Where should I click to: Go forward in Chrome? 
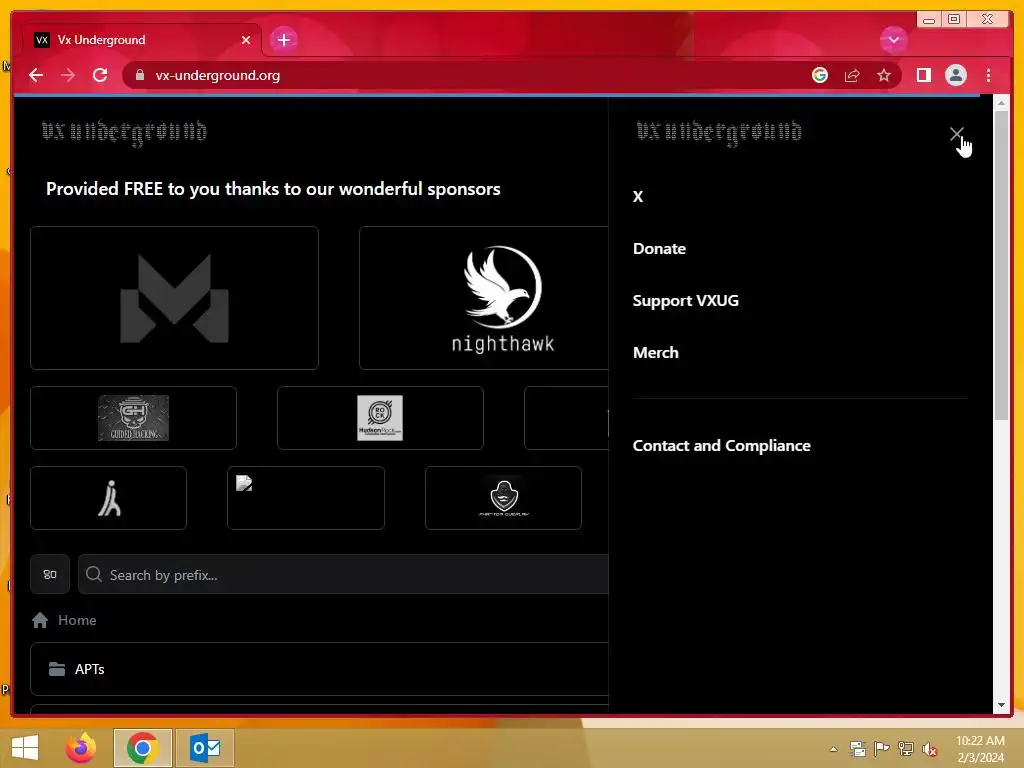68,75
